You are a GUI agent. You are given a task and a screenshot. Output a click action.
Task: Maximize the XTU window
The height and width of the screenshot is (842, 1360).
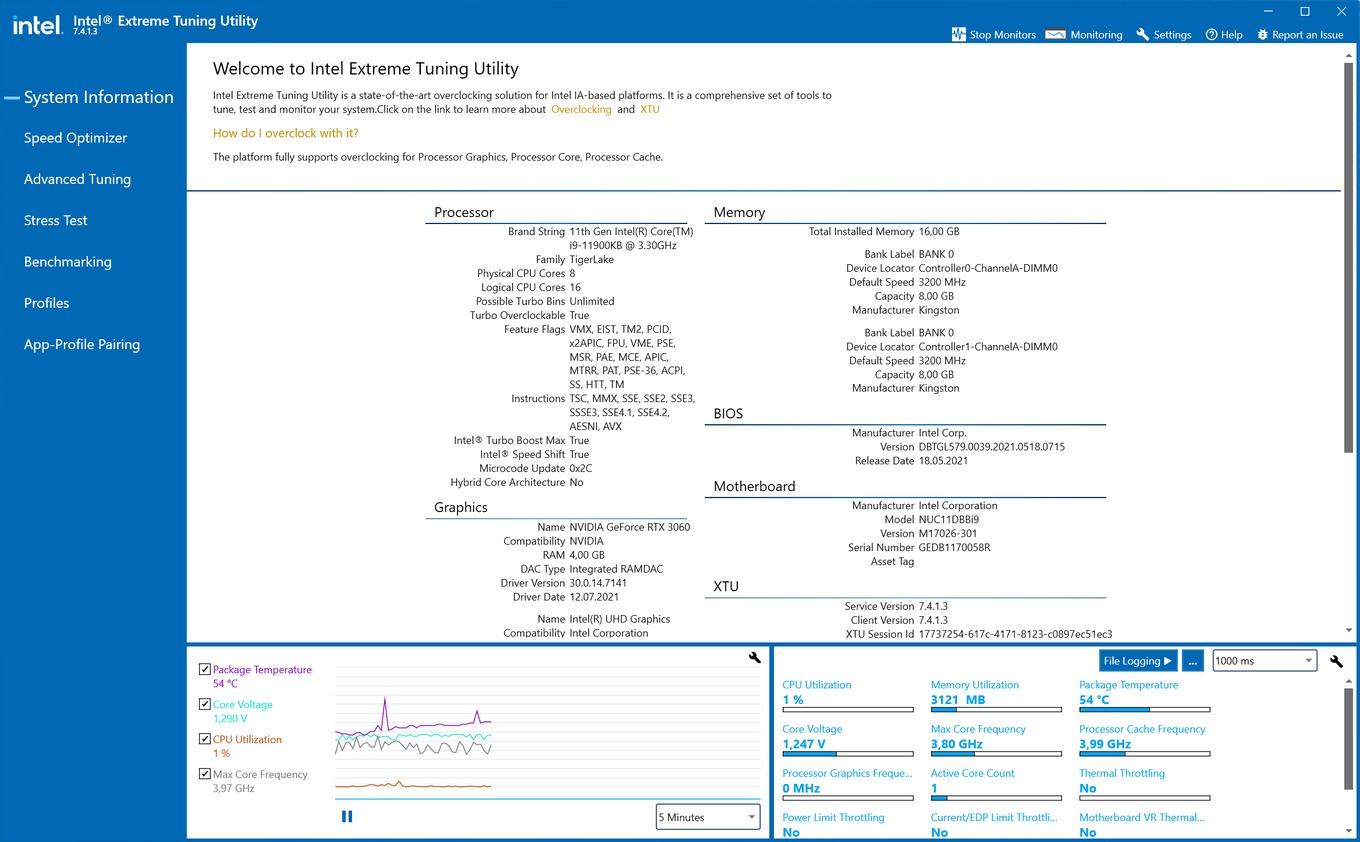coord(1304,12)
